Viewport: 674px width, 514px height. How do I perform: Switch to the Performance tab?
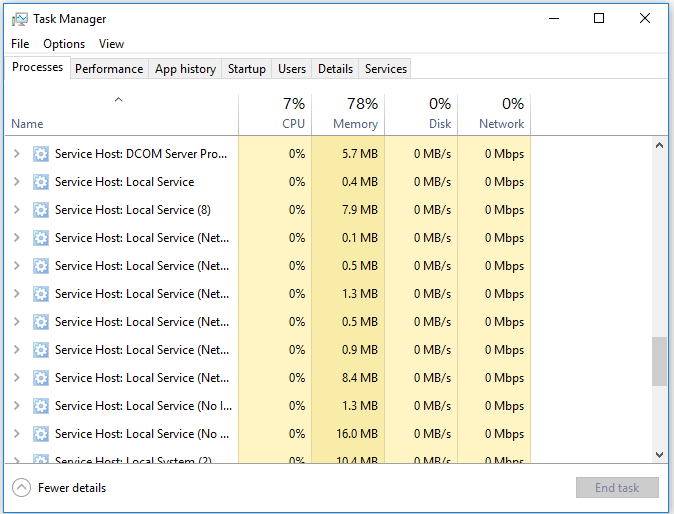point(109,69)
